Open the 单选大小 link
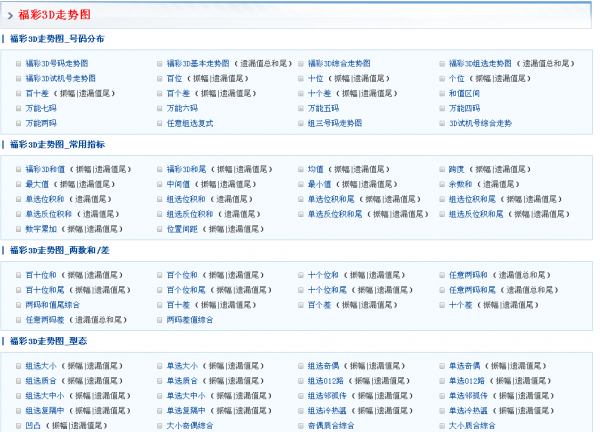 (x=182, y=366)
